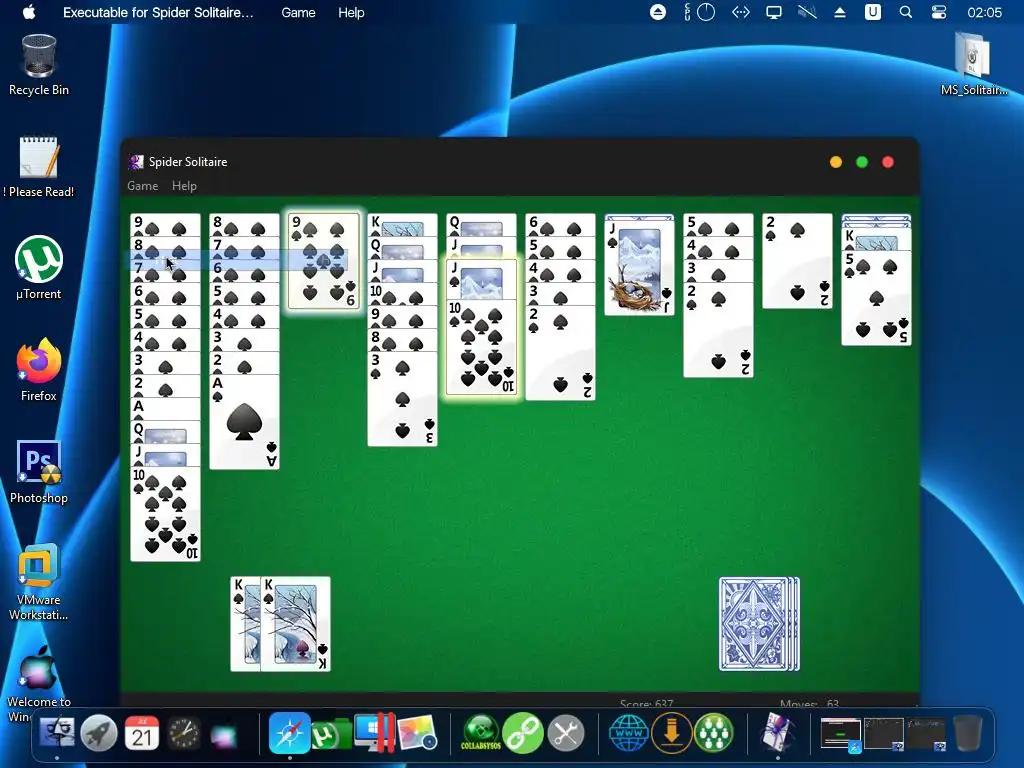Open the Spider Solitaire icon in dock
Screen dimensions: 1024x768
point(778,733)
